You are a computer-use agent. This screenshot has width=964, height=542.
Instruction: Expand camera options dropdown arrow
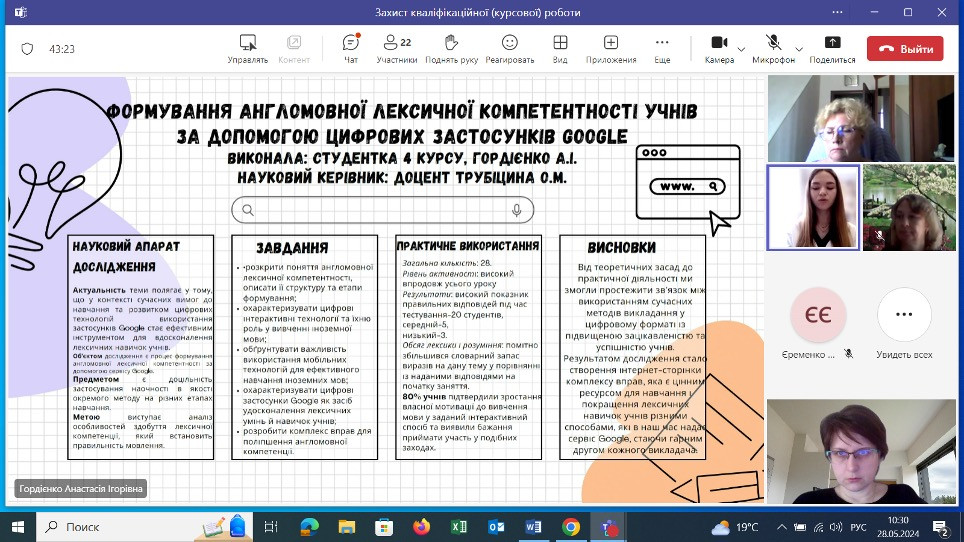741,49
